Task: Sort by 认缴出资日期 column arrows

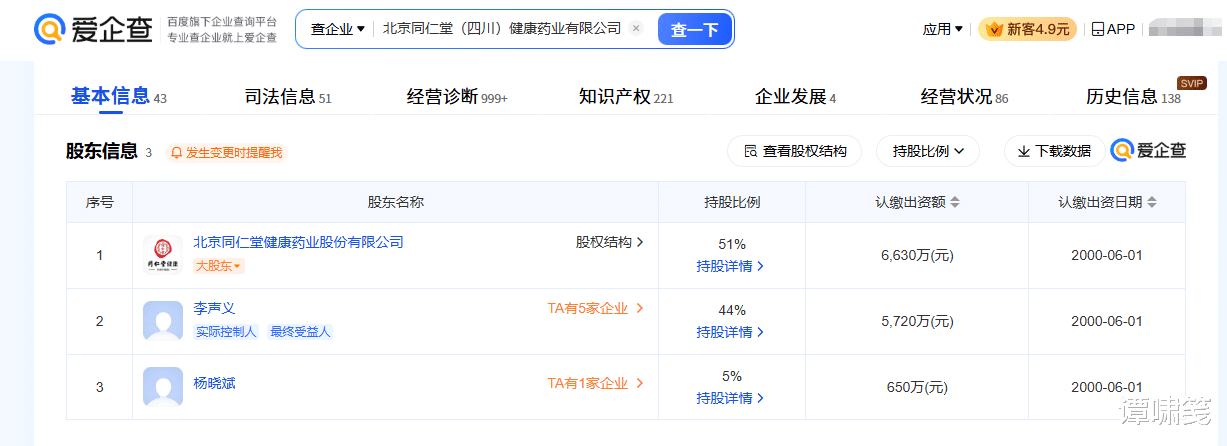Action: click(1152, 202)
